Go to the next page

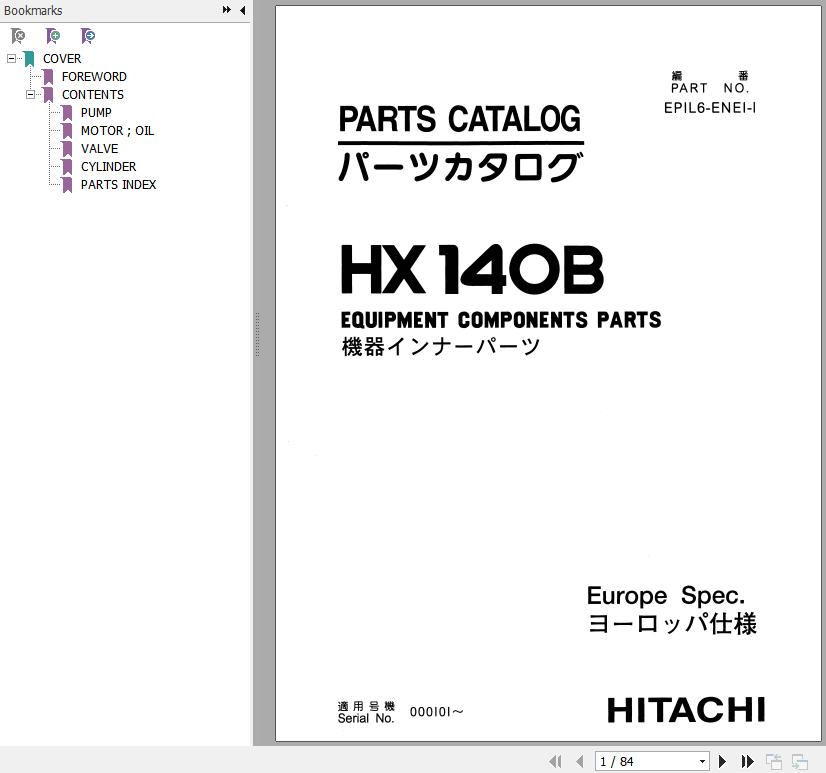point(723,761)
